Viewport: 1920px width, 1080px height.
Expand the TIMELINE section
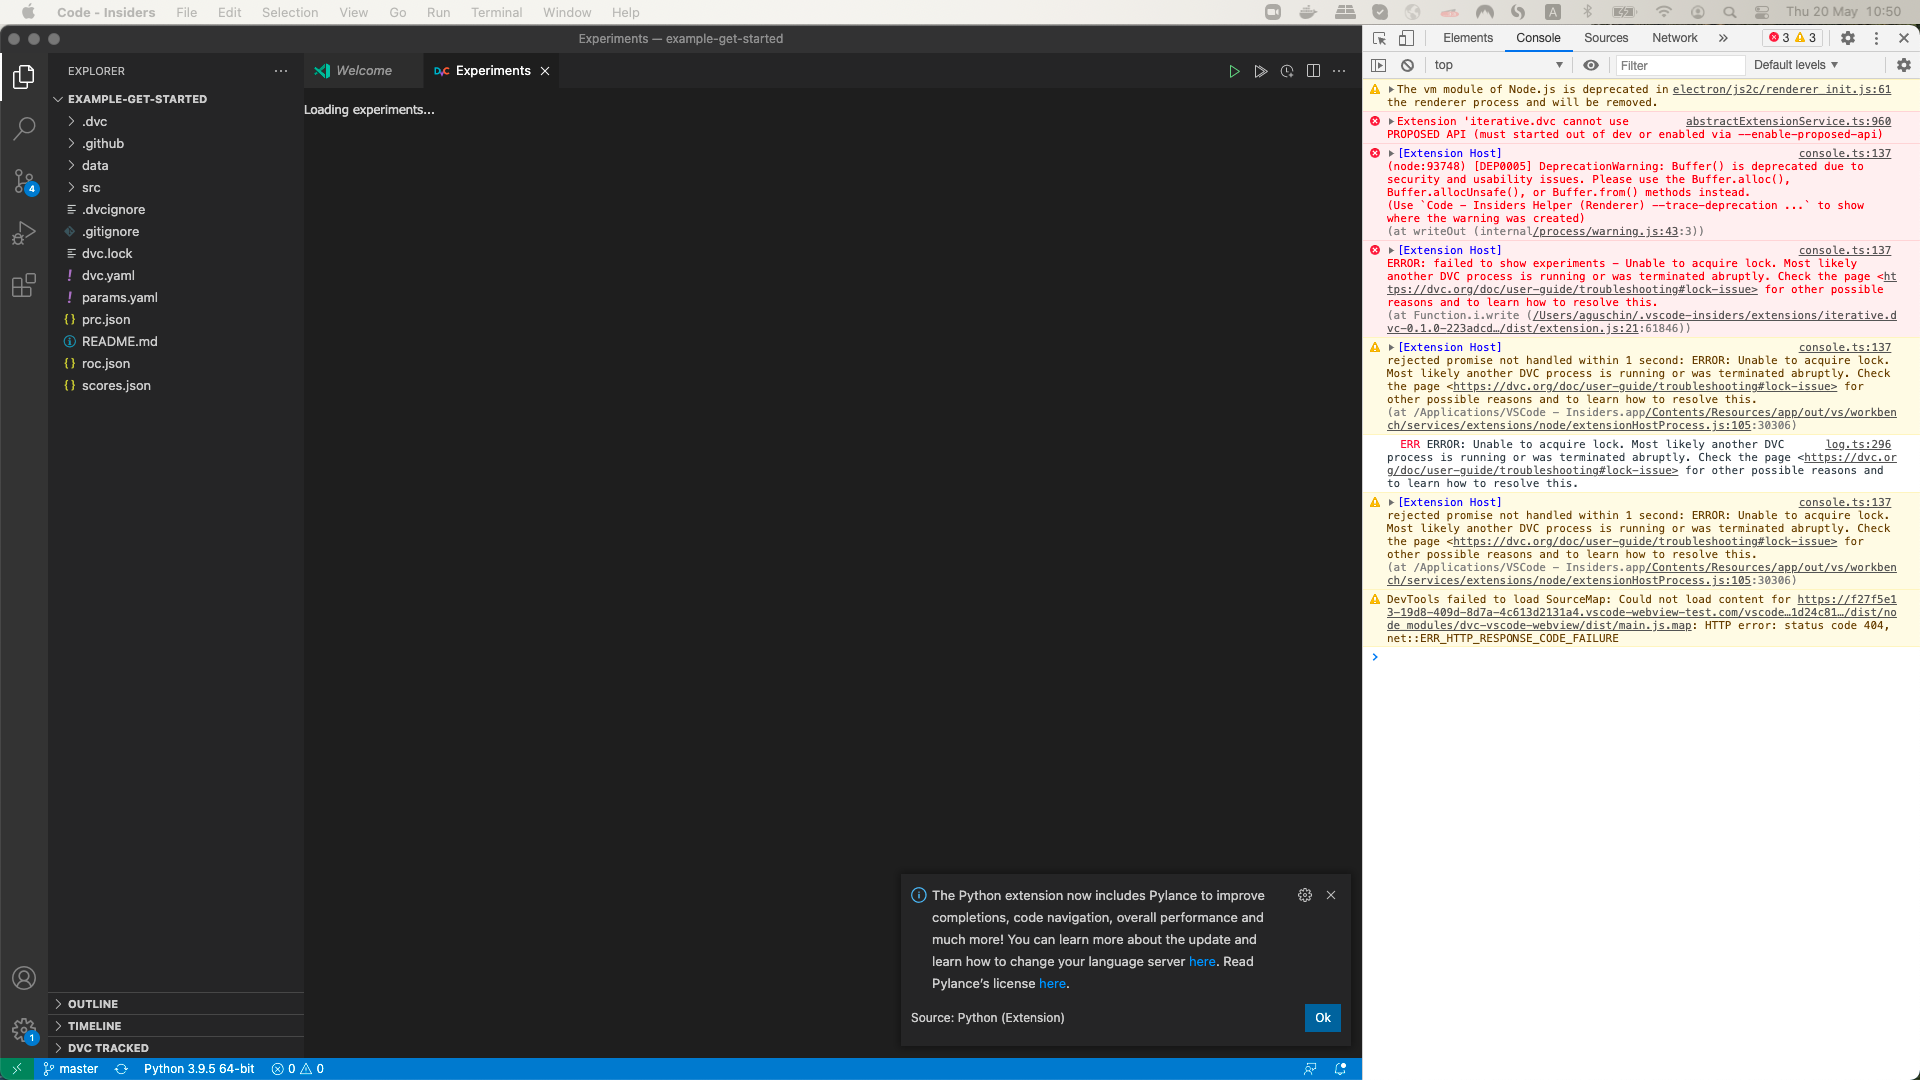[x=176, y=1026]
